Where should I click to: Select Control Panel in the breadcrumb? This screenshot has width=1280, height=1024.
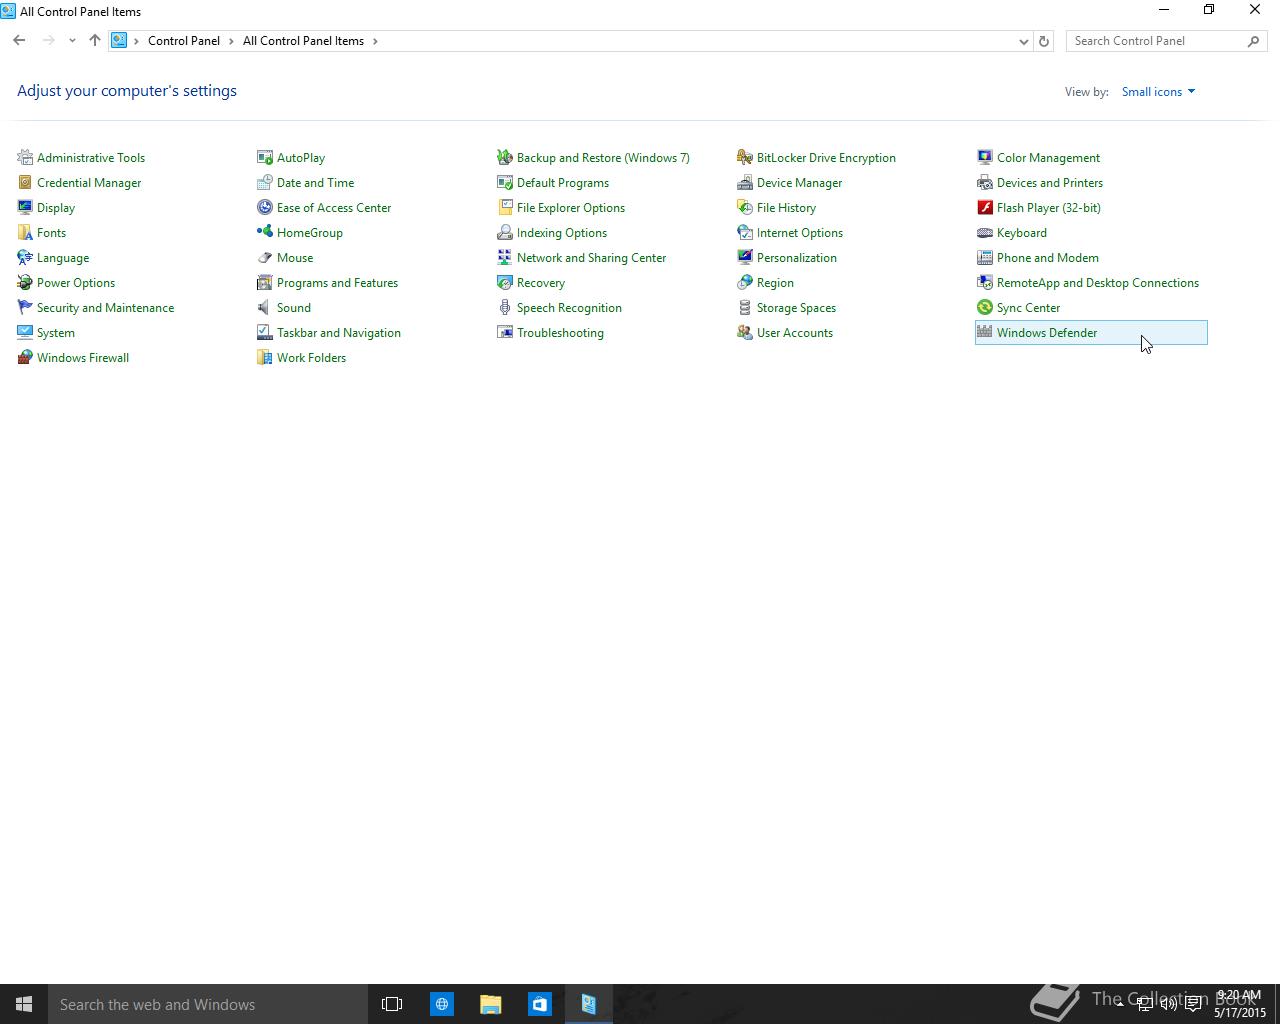[x=184, y=41]
